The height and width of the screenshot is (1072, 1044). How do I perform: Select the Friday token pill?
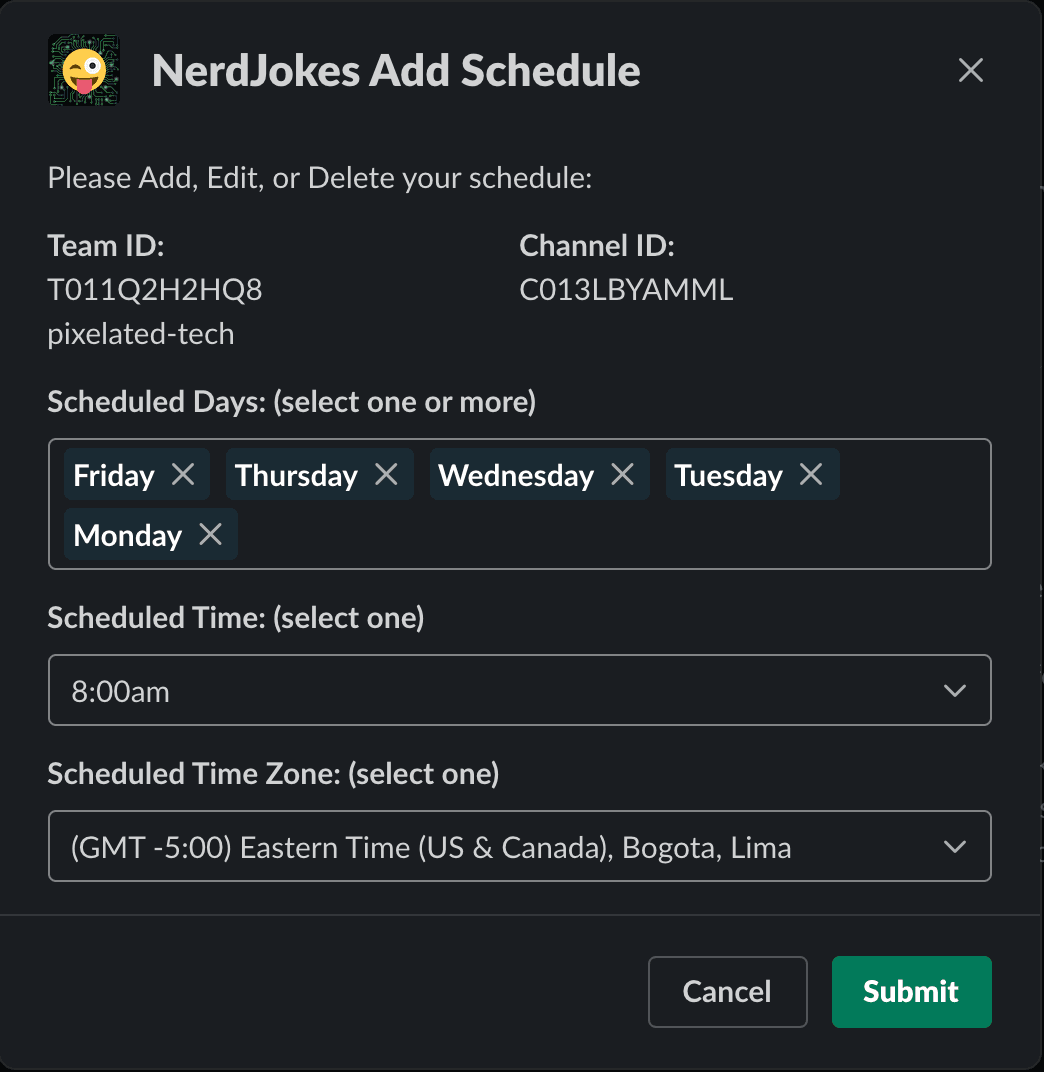(x=112, y=475)
